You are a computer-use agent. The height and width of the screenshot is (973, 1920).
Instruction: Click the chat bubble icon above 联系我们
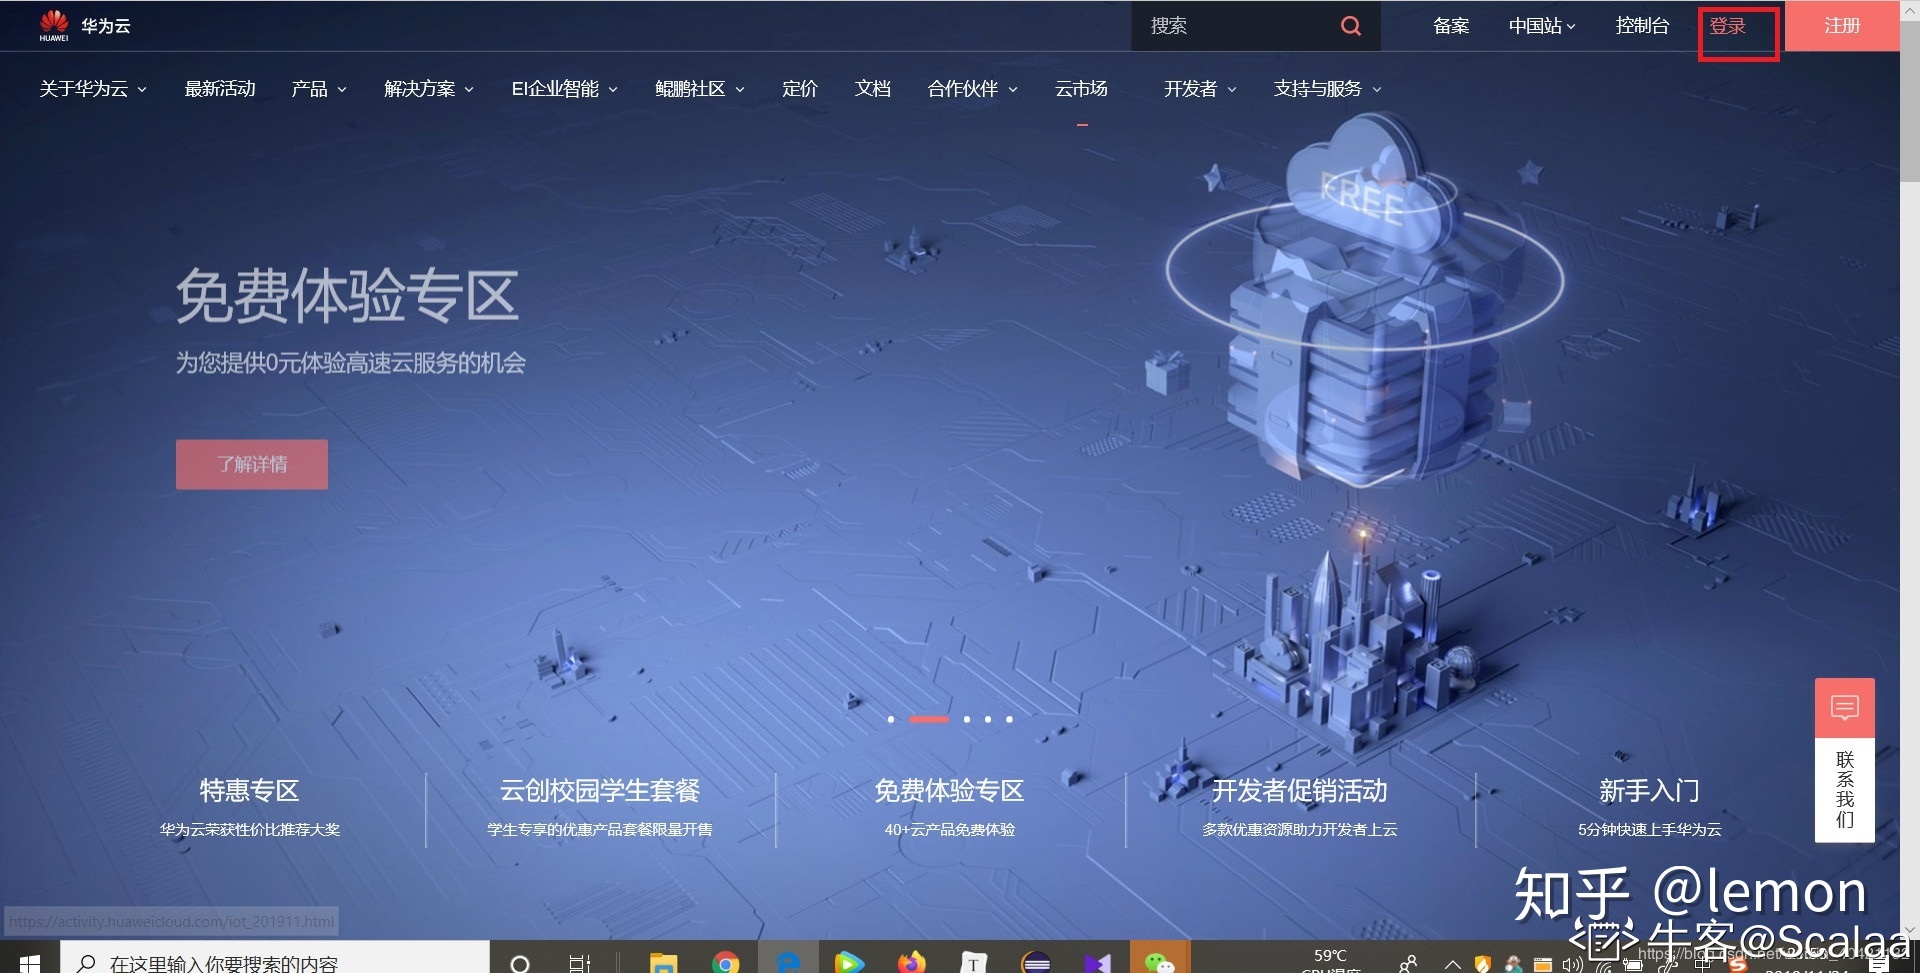1844,708
